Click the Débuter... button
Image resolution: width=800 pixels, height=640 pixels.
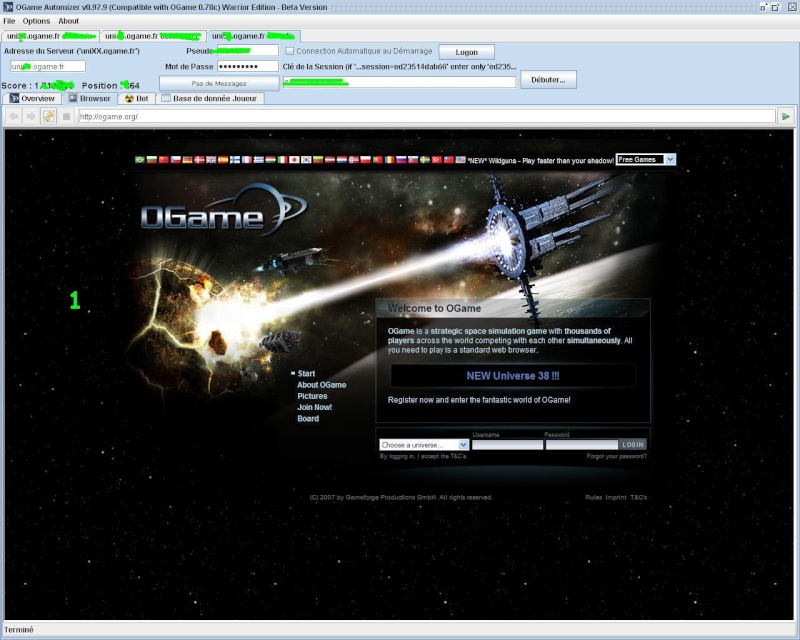548,80
